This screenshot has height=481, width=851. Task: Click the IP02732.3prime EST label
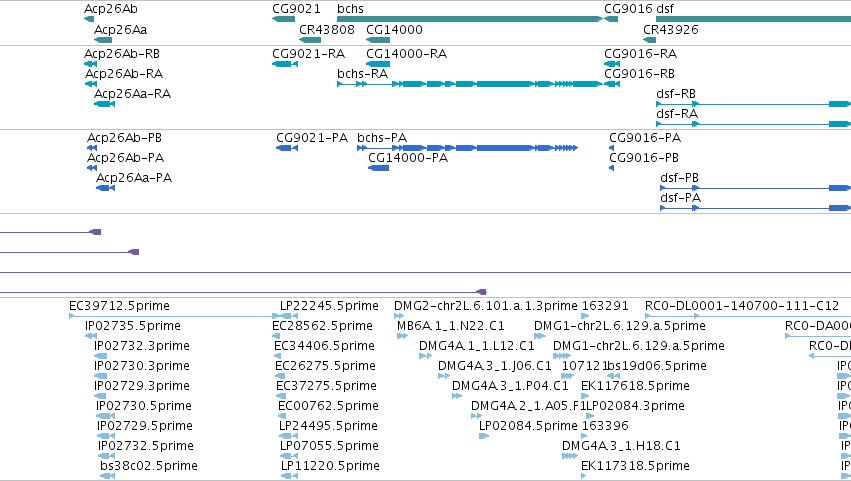click(142, 346)
